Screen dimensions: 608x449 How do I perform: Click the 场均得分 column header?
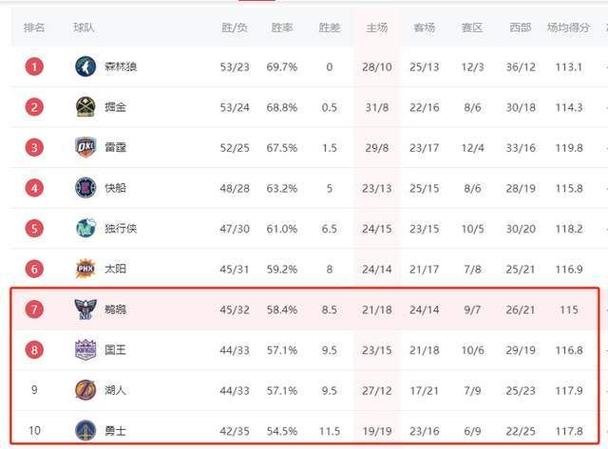[568, 28]
